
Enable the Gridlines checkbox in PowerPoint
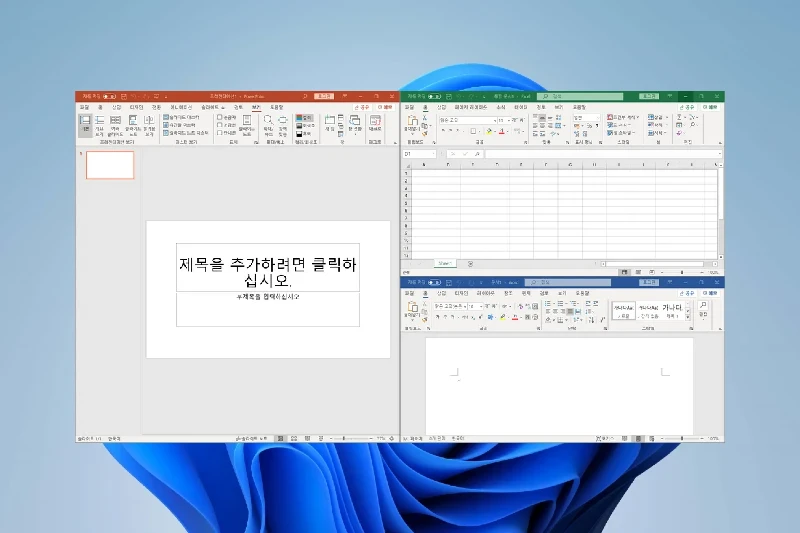[x=220, y=124]
